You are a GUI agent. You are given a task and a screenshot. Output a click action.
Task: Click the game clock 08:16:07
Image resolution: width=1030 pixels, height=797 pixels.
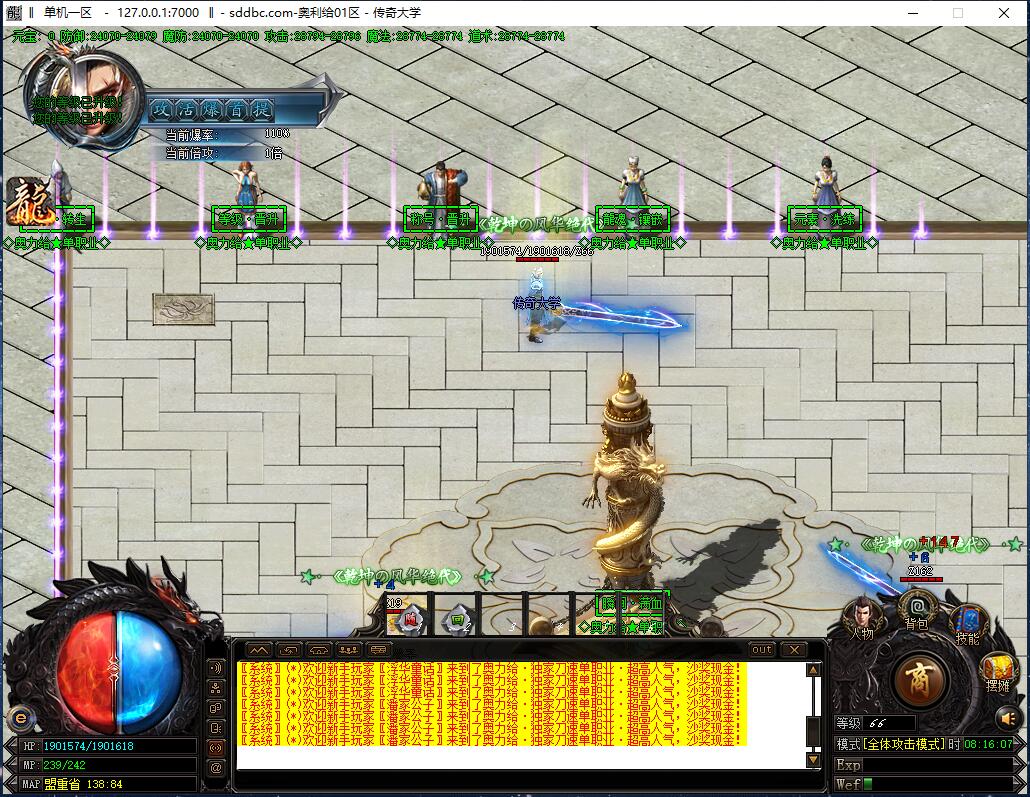(988, 744)
